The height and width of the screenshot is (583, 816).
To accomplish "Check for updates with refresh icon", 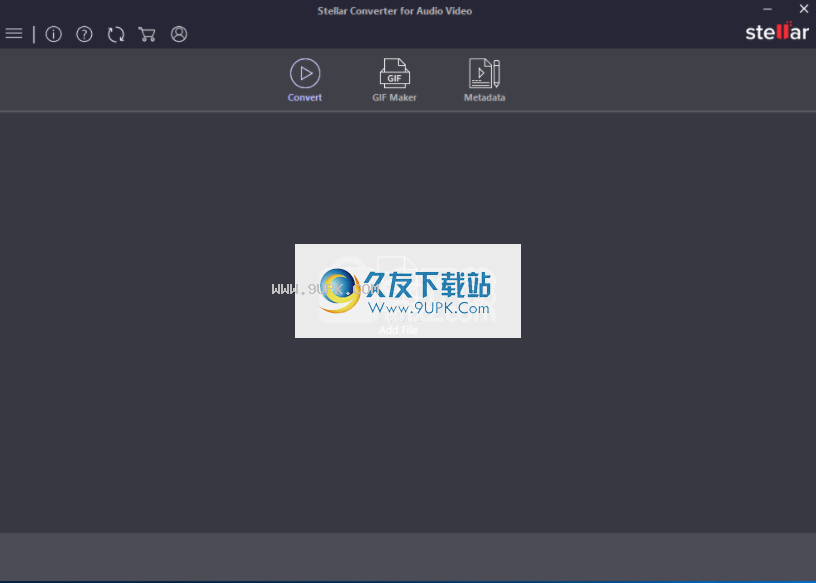I will point(116,34).
